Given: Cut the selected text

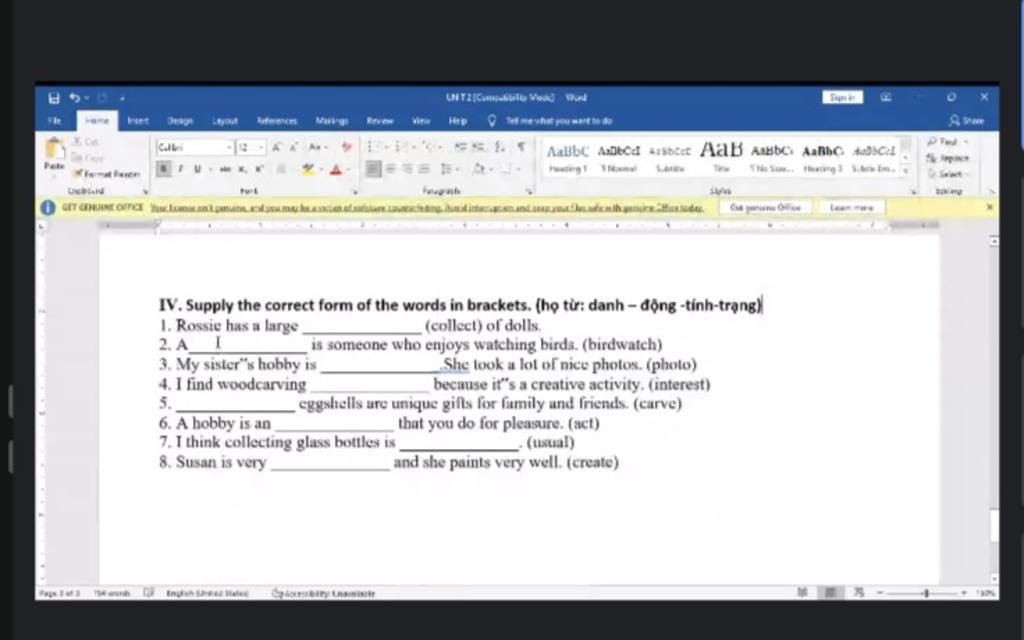Looking at the screenshot, I should tap(86, 141).
